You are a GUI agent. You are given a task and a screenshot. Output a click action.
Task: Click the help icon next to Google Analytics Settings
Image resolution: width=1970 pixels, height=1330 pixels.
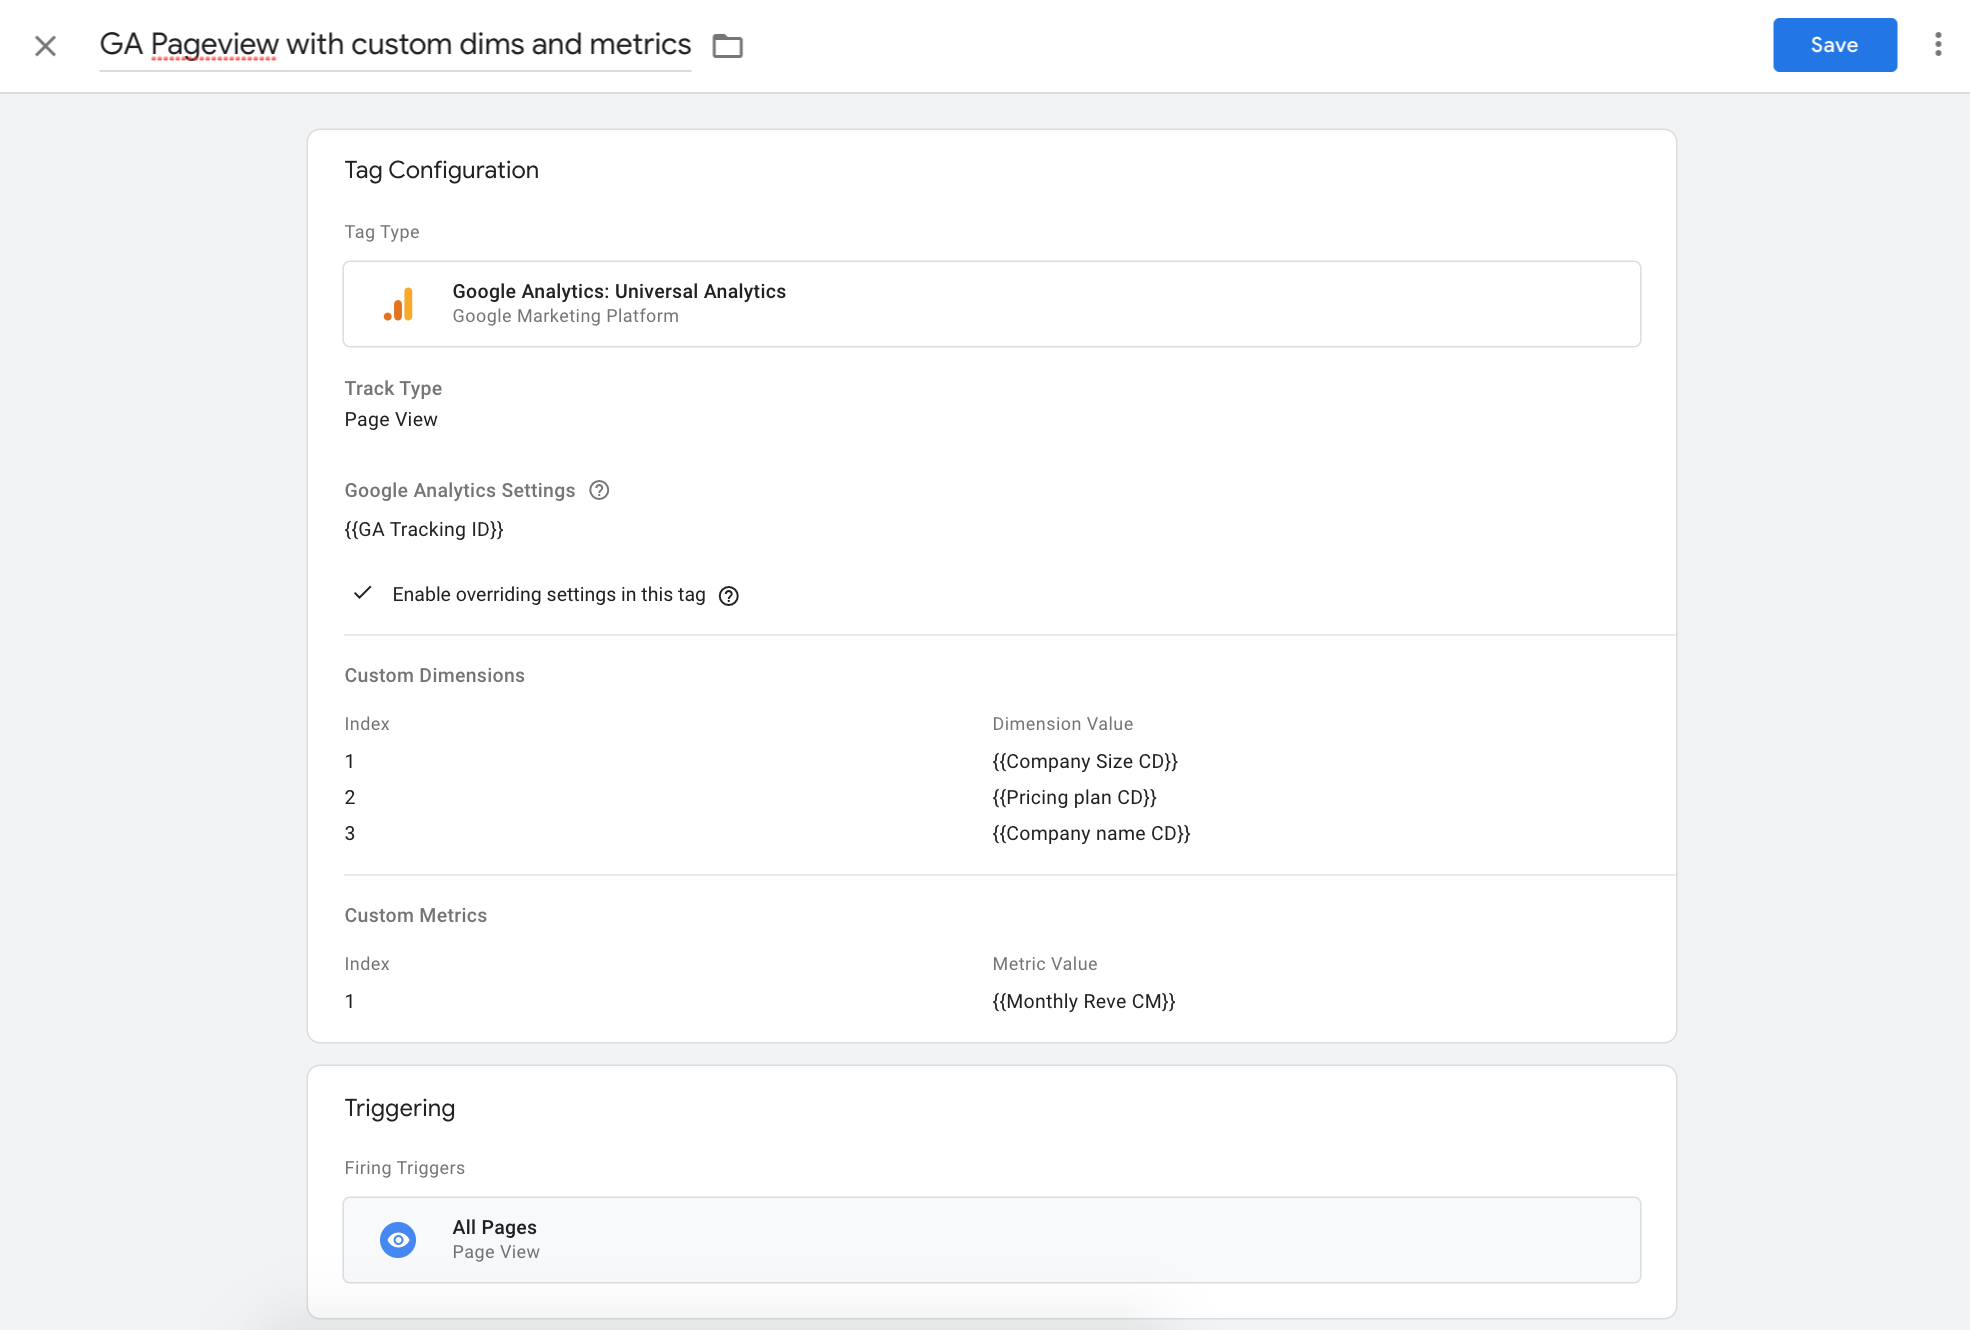pos(599,490)
